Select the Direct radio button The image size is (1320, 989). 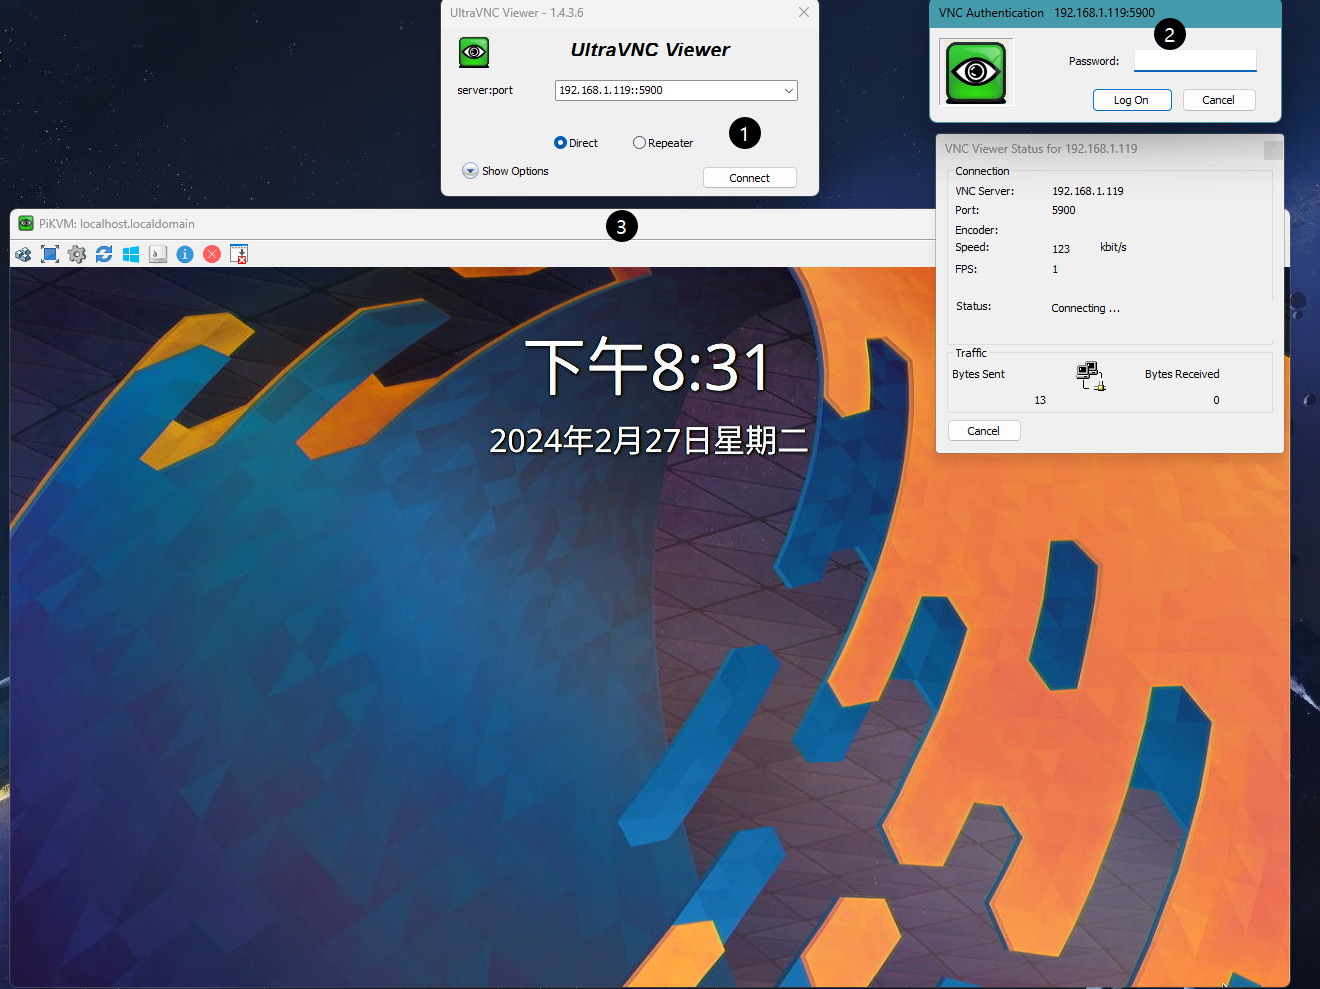pyautogui.click(x=560, y=143)
